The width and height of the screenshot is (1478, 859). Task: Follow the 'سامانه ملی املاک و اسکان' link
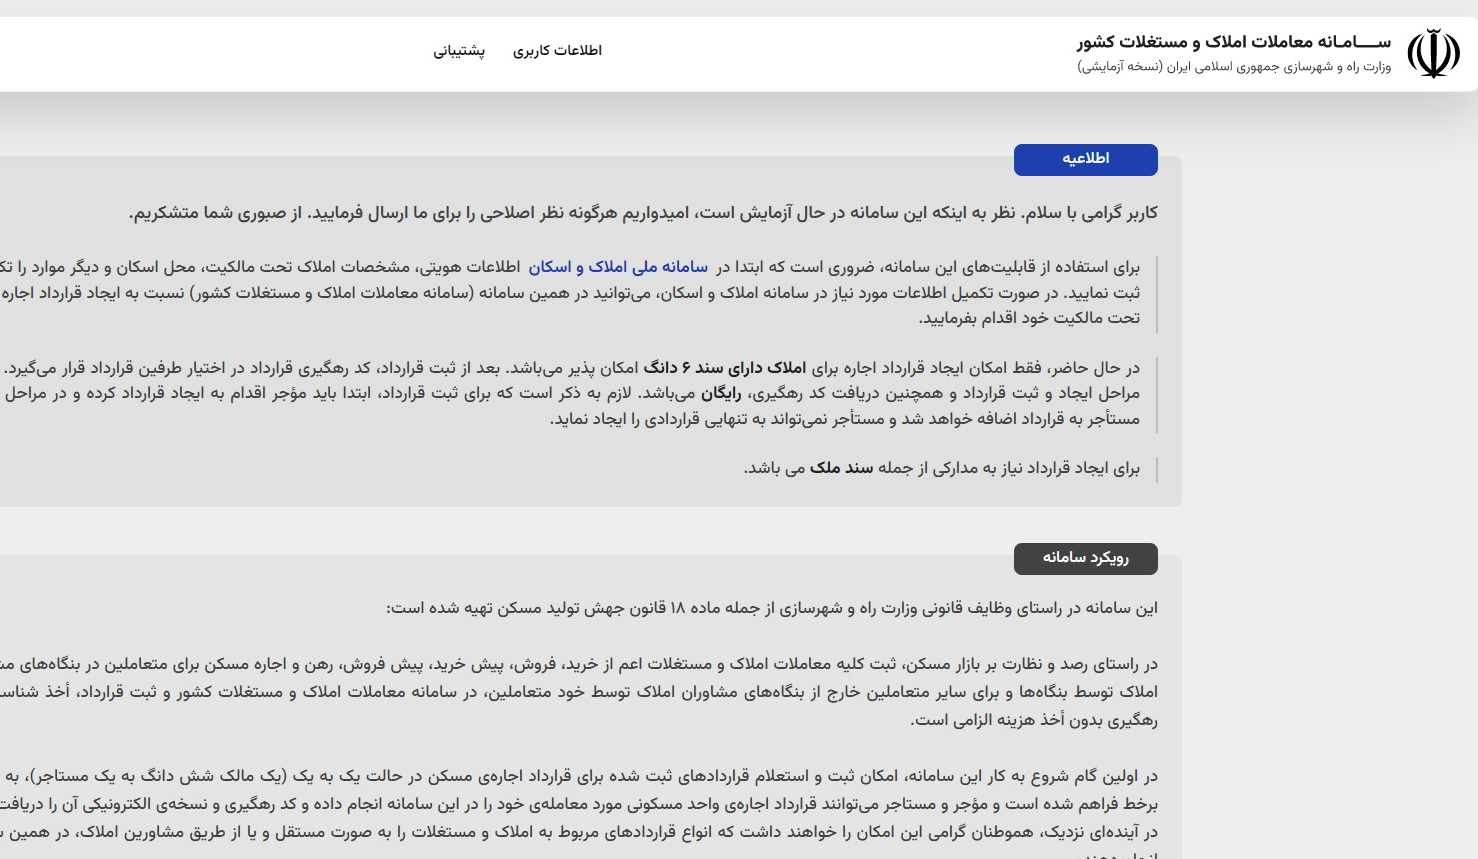tap(618, 267)
